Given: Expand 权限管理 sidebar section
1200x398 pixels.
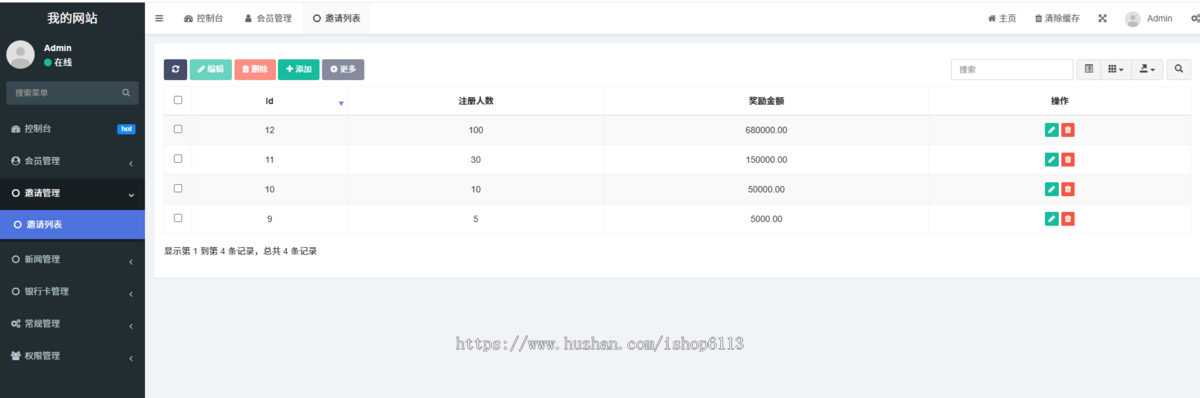Looking at the screenshot, I should (x=72, y=355).
